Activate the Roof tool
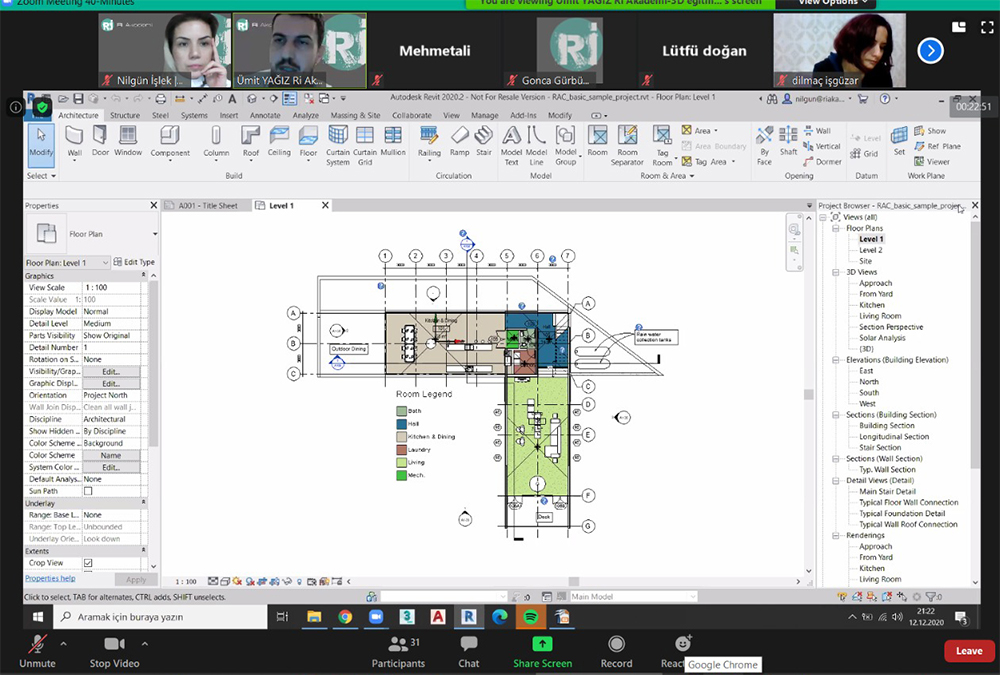The width and height of the screenshot is (1000, 675). click(x=250, y=141)
